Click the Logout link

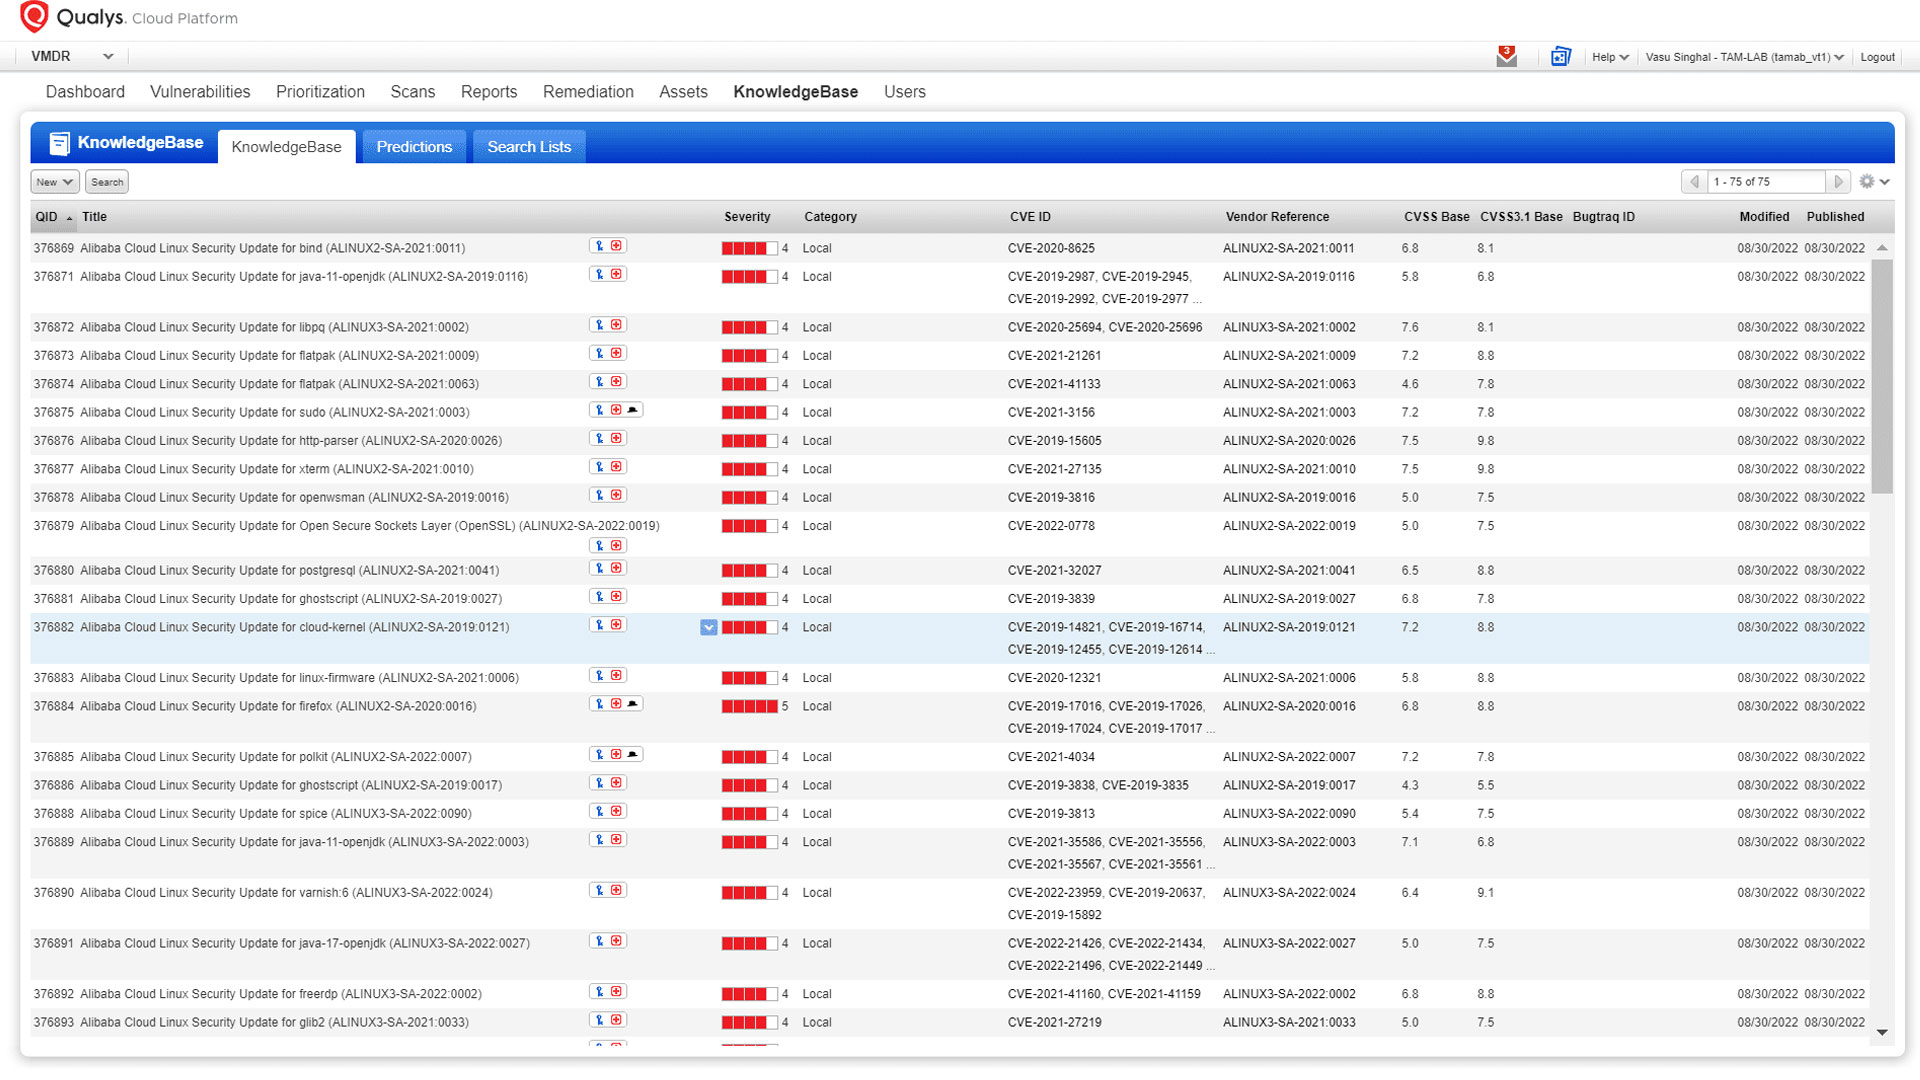pos(1877,57)
